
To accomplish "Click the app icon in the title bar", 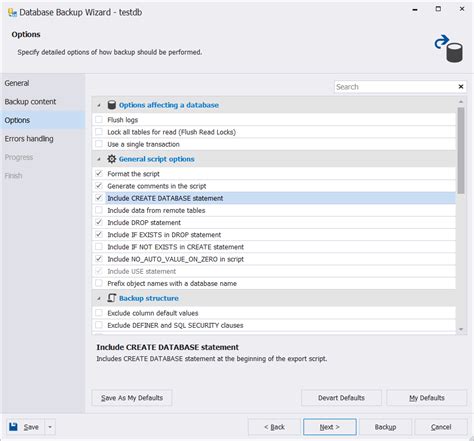I will click(12, 12).
